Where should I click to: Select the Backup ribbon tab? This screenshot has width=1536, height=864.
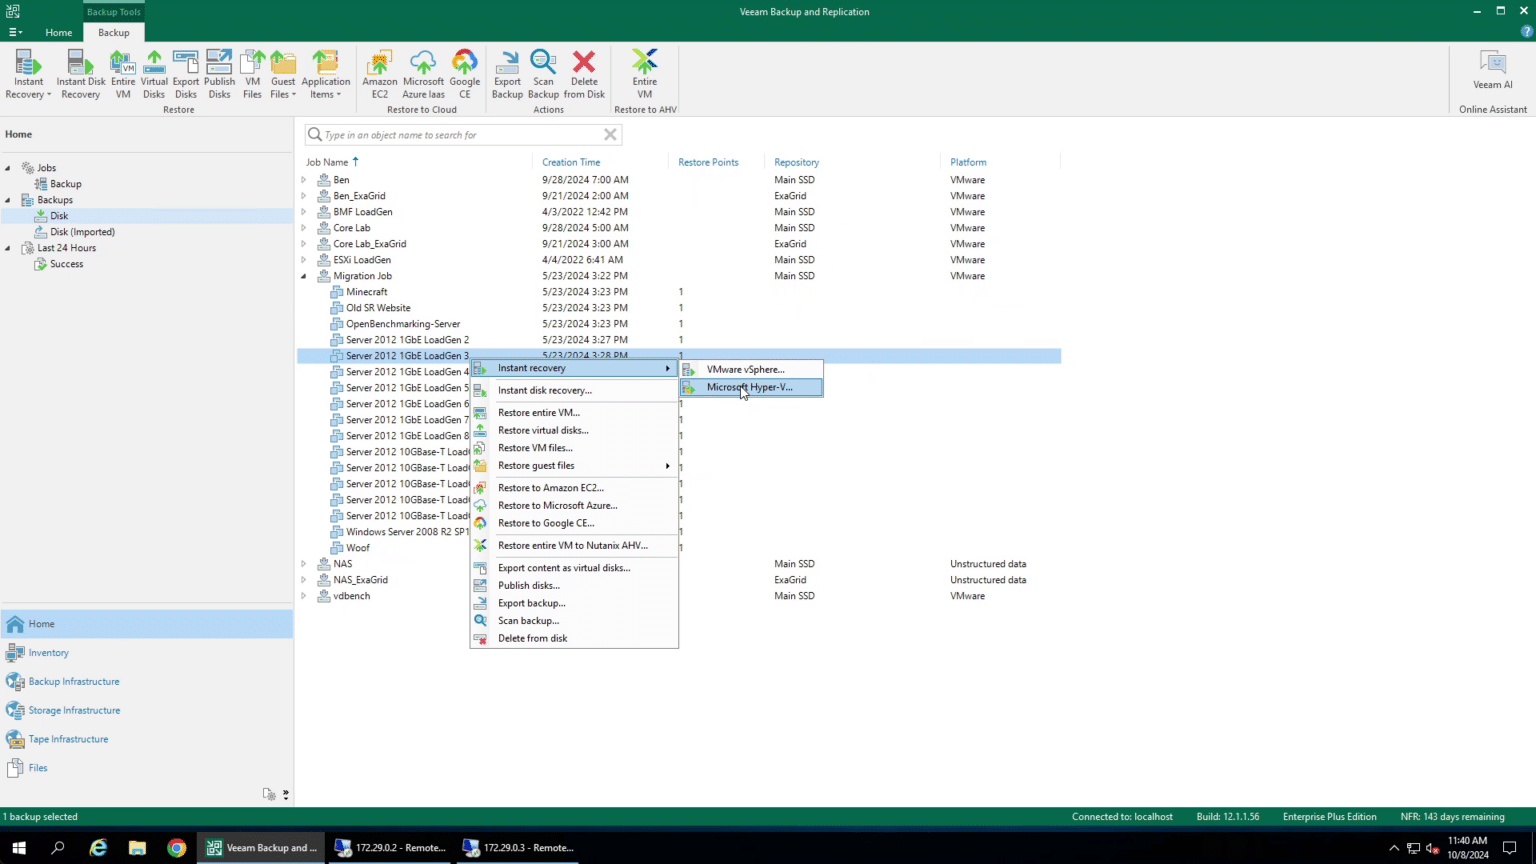point(114,32)
